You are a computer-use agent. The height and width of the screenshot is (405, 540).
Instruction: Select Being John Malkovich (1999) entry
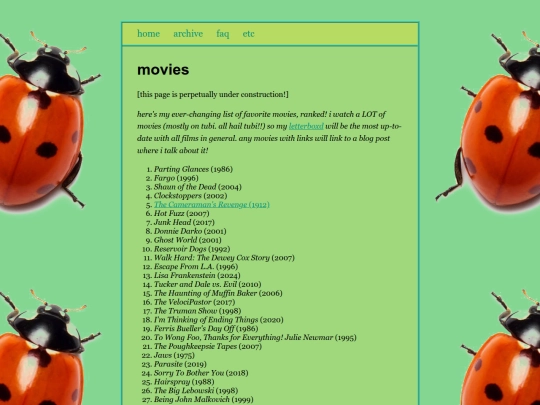point(204,400)
